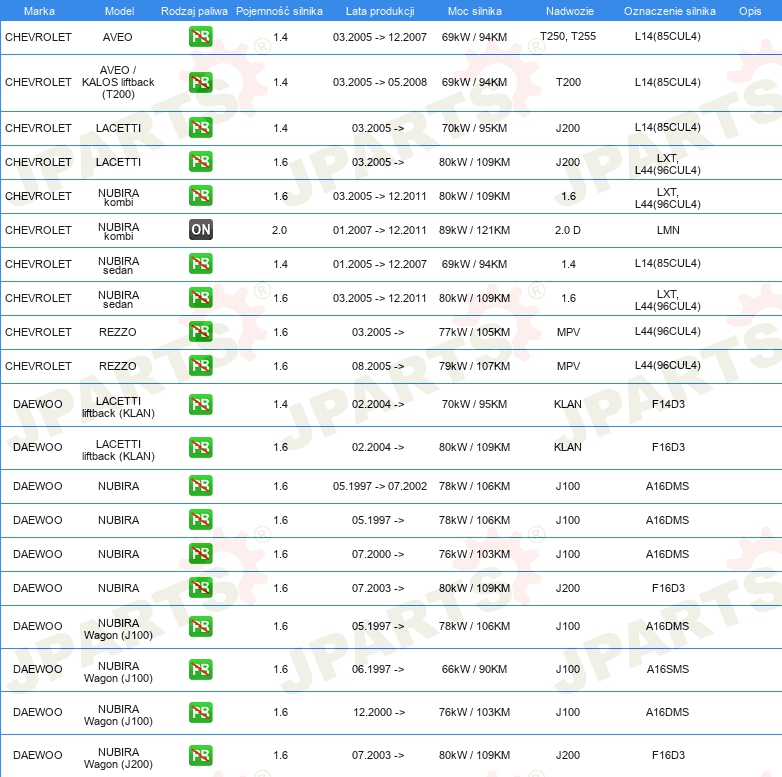Click the LMN engine code cell
Viewport: 782px width, 777px height.
[668, 230]
